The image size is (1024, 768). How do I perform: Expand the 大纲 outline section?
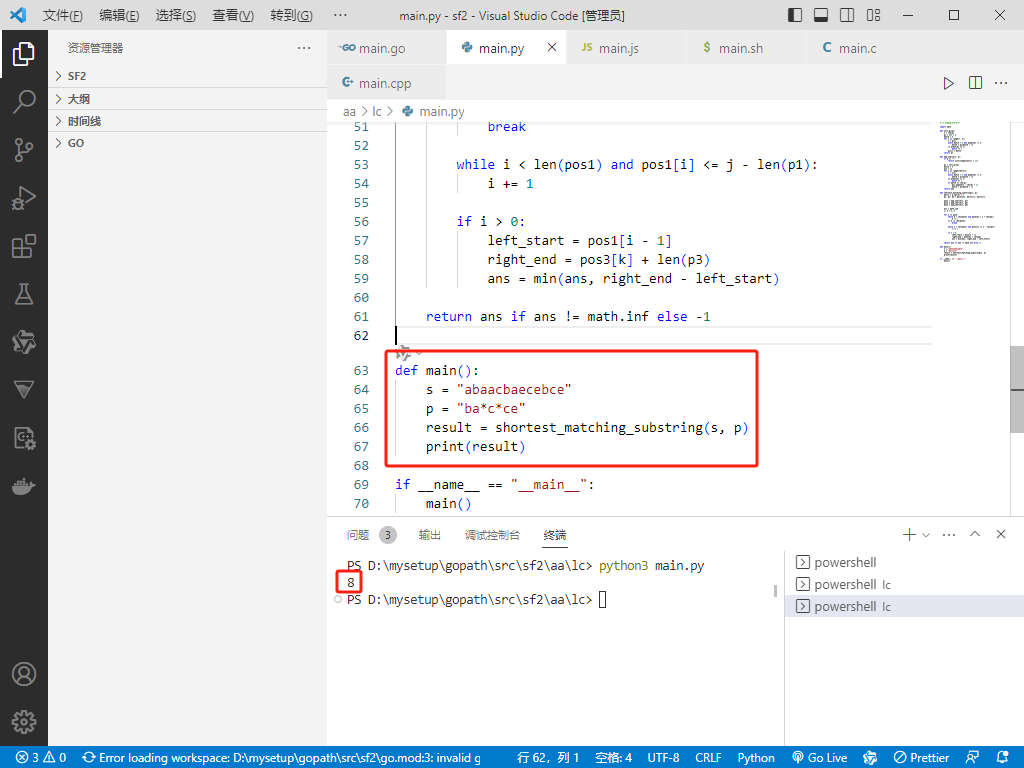(x=187, y=99)
